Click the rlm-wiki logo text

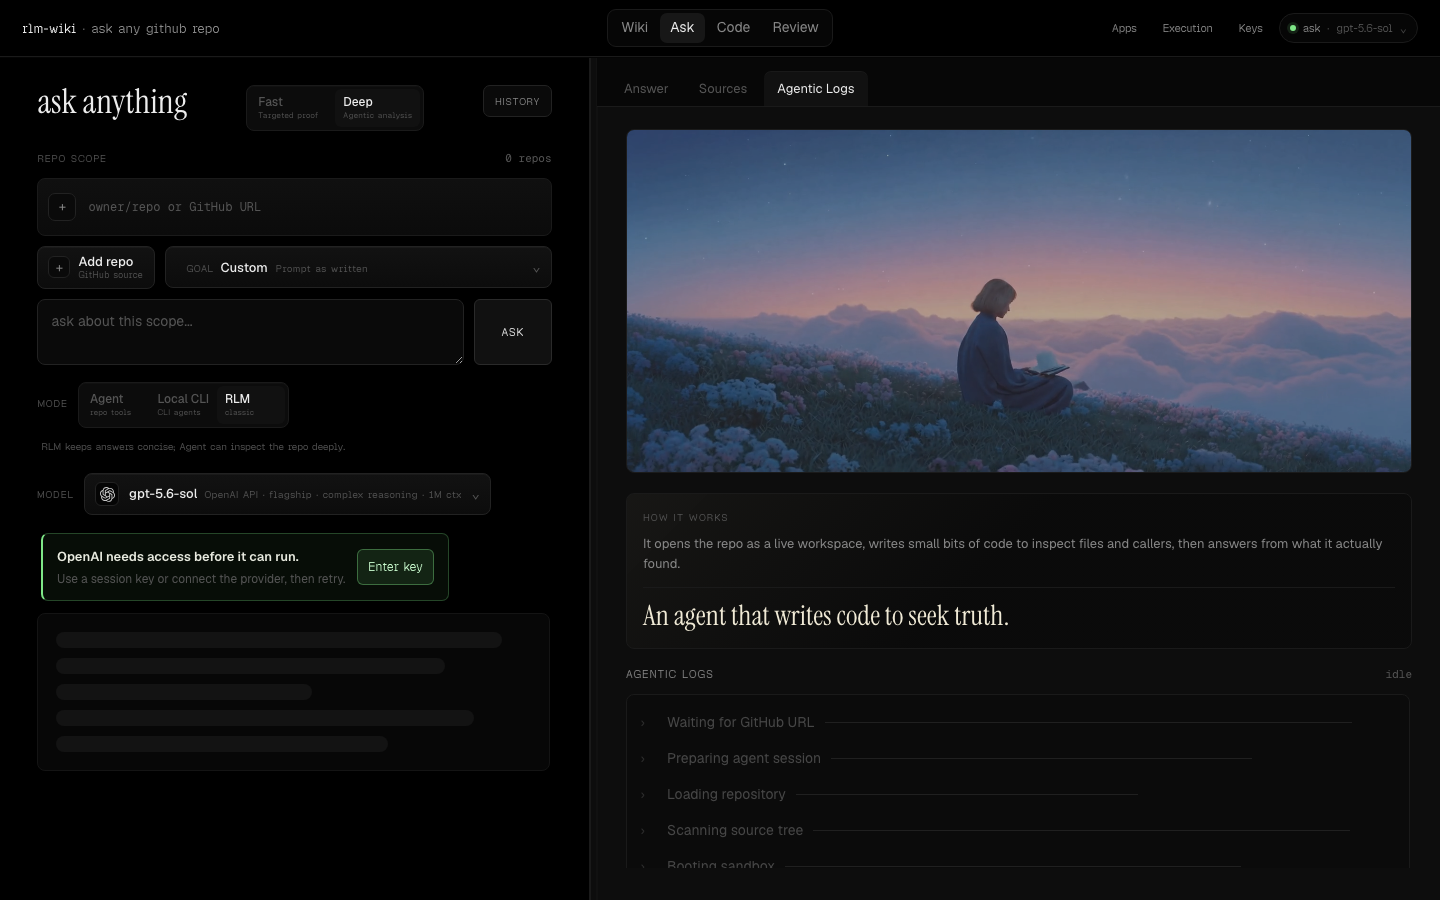[49, 29]
